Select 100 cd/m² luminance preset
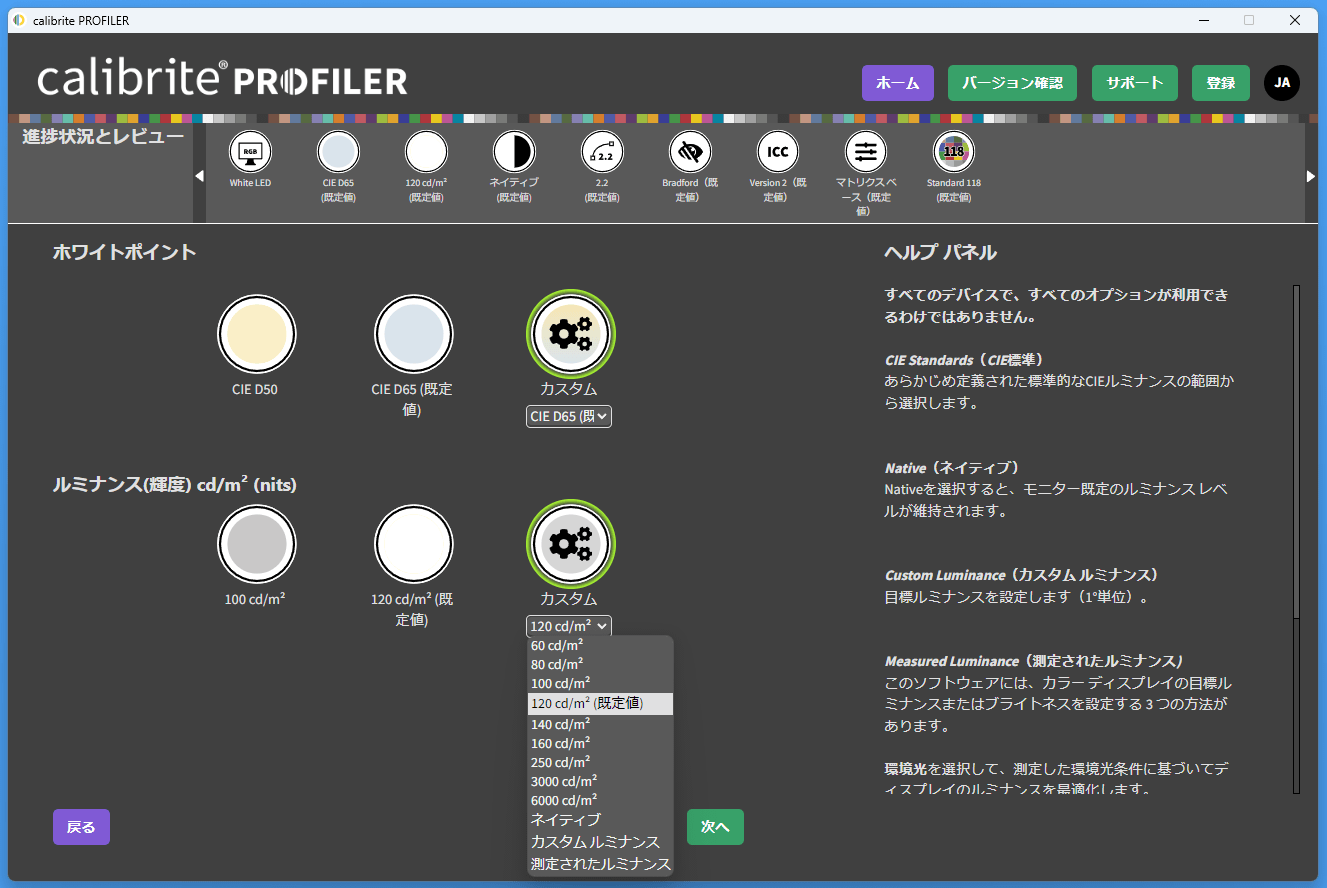The image size is (1327, 888). pyautogui.click(x=257, y=544)
